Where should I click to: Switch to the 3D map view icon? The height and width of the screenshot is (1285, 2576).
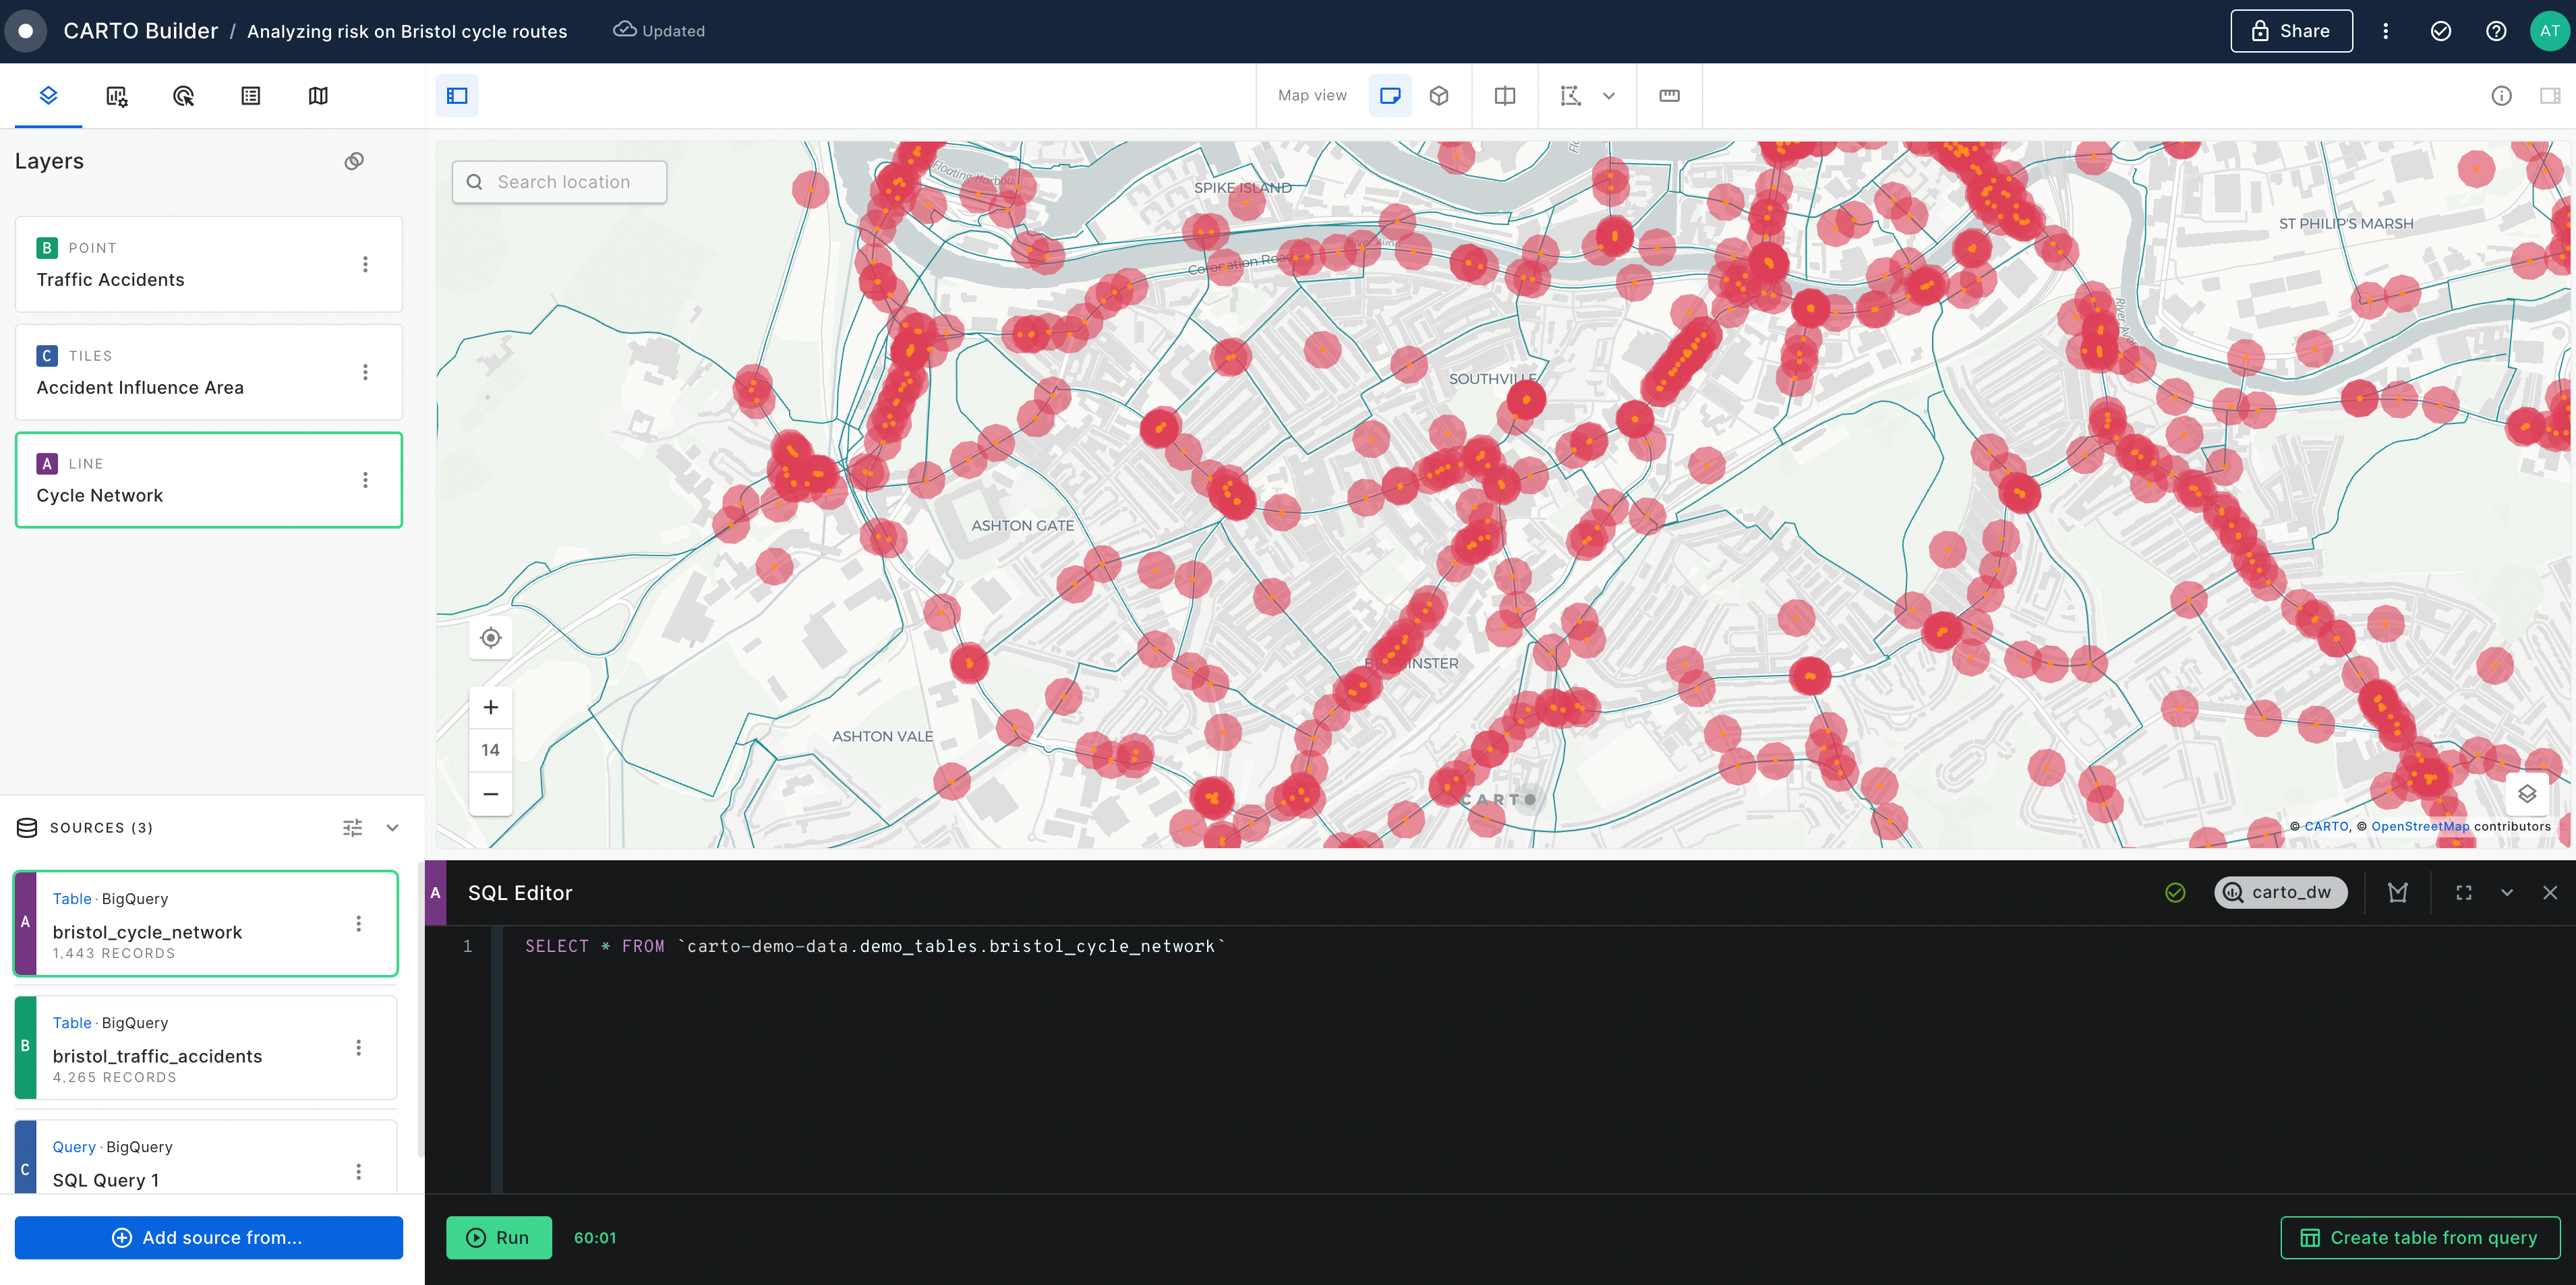[x=1439, y=96]
